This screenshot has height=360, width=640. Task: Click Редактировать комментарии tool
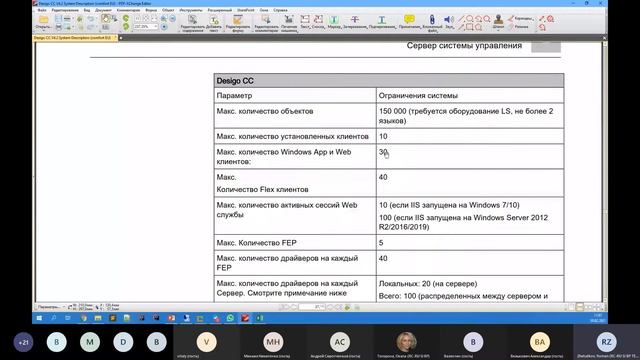(266, 23)
